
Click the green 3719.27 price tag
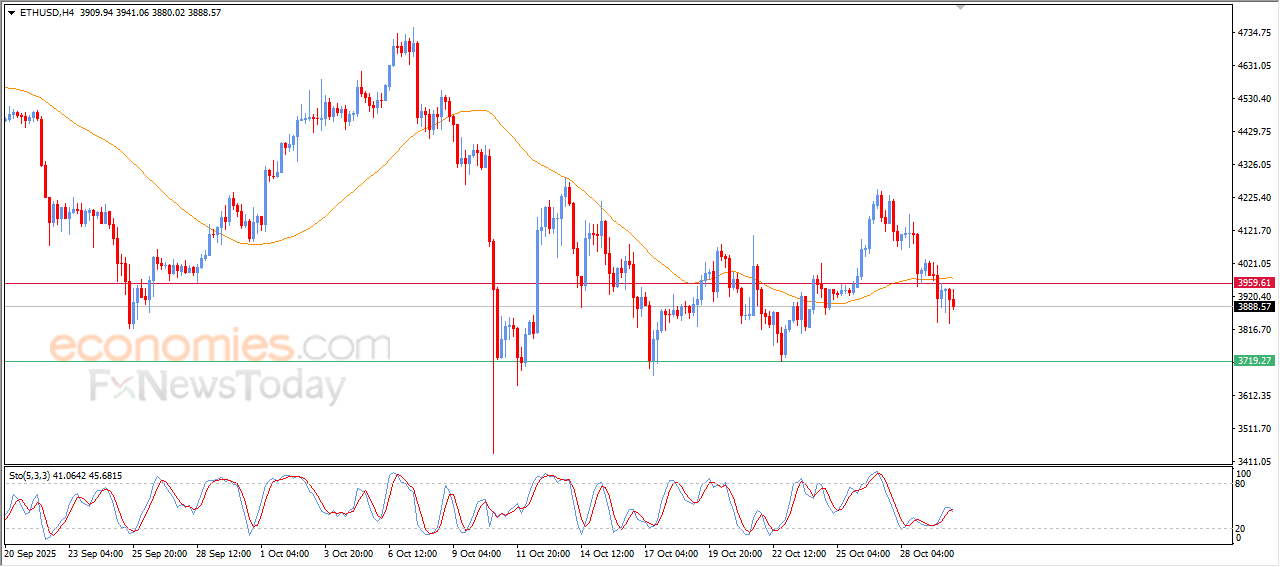1254,361
